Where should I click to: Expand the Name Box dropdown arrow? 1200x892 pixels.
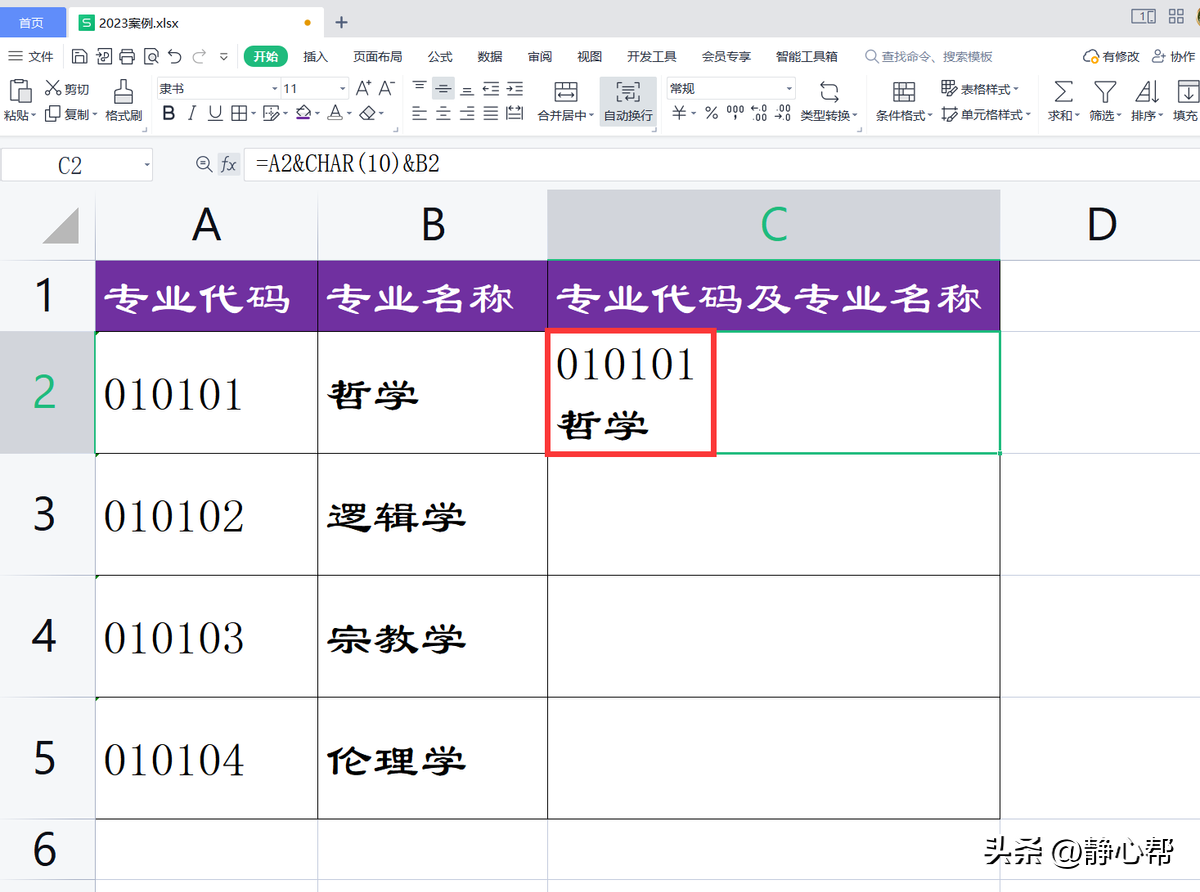point(147,165)
